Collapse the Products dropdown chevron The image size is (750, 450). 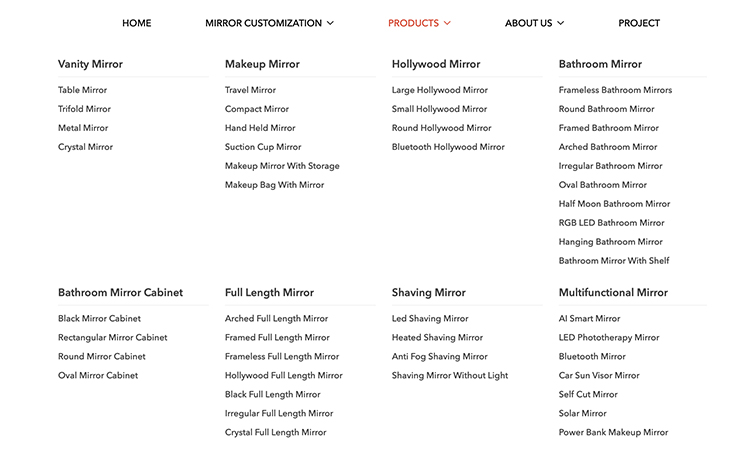(447, 23)
